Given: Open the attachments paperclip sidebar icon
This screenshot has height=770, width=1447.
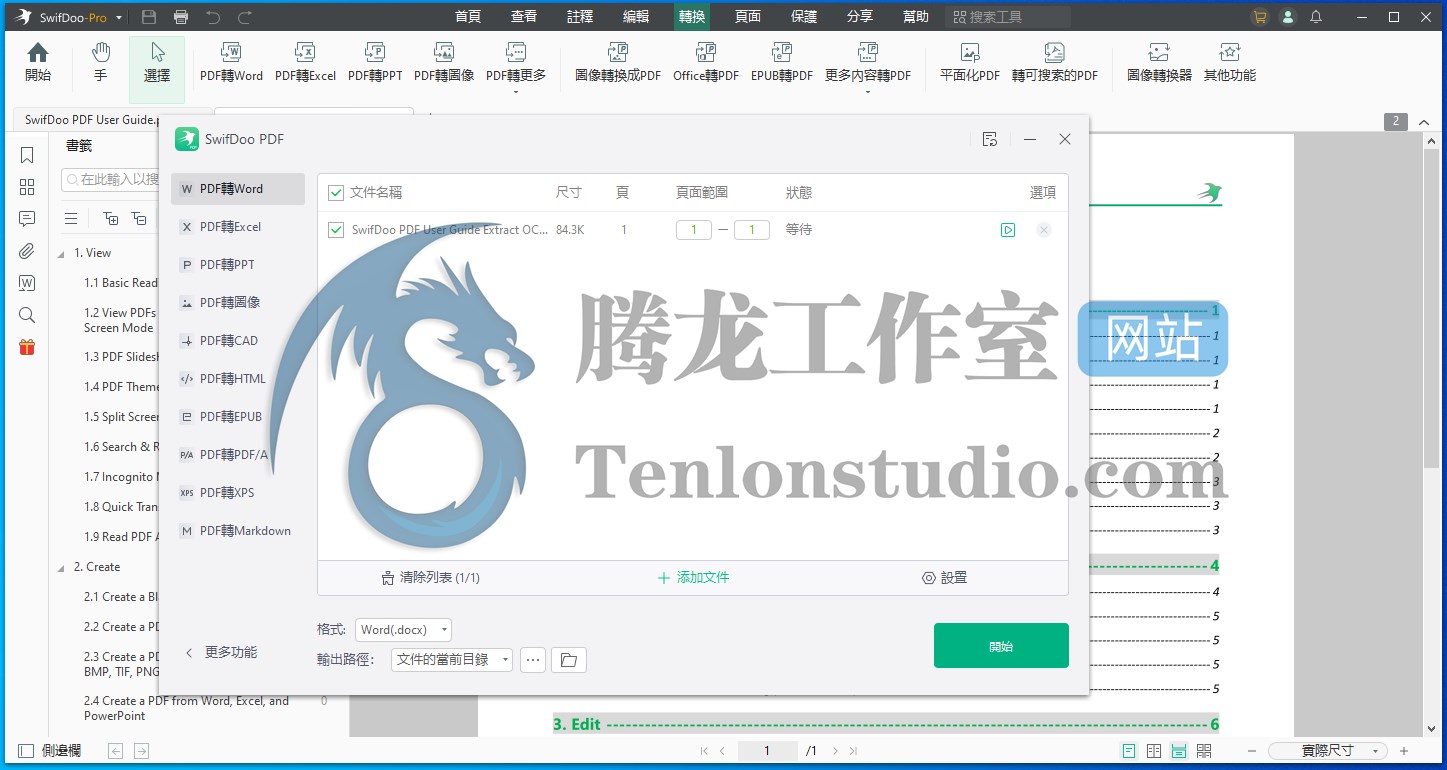Looking at the screenshot, I should [x=27, y=251].
